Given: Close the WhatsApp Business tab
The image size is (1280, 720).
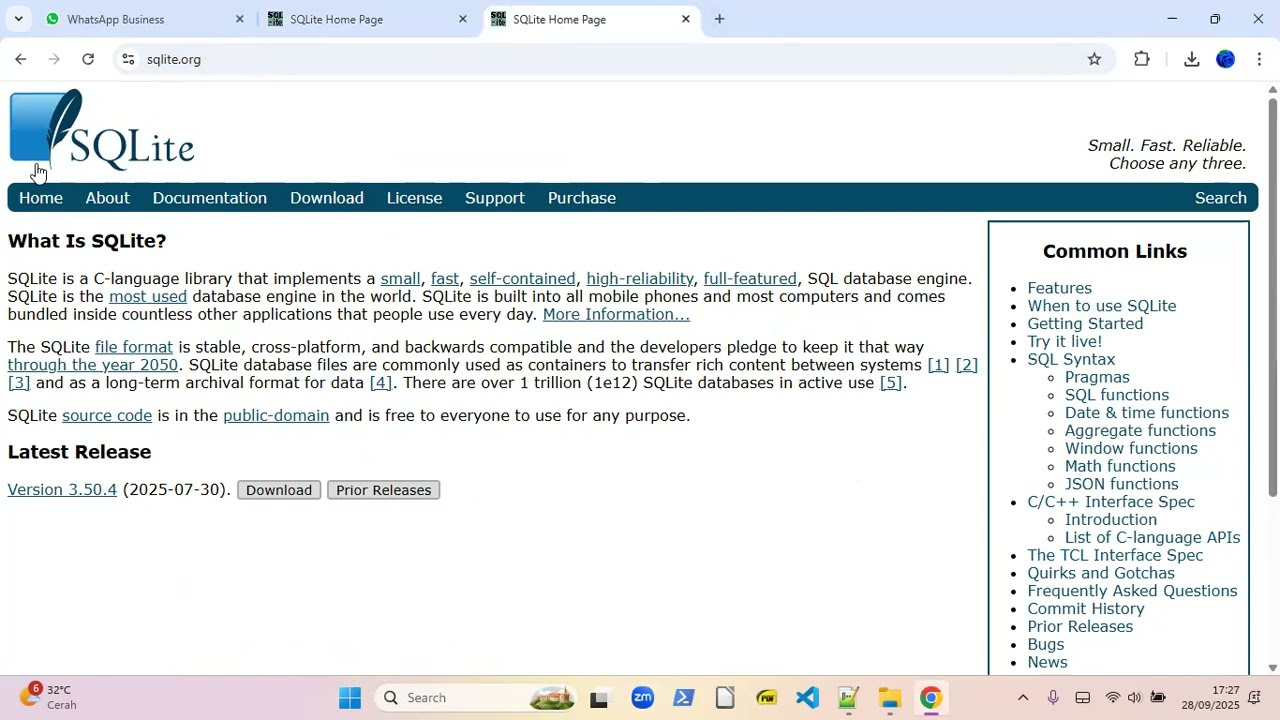Looking at the screenshot, I should point(239,19).
